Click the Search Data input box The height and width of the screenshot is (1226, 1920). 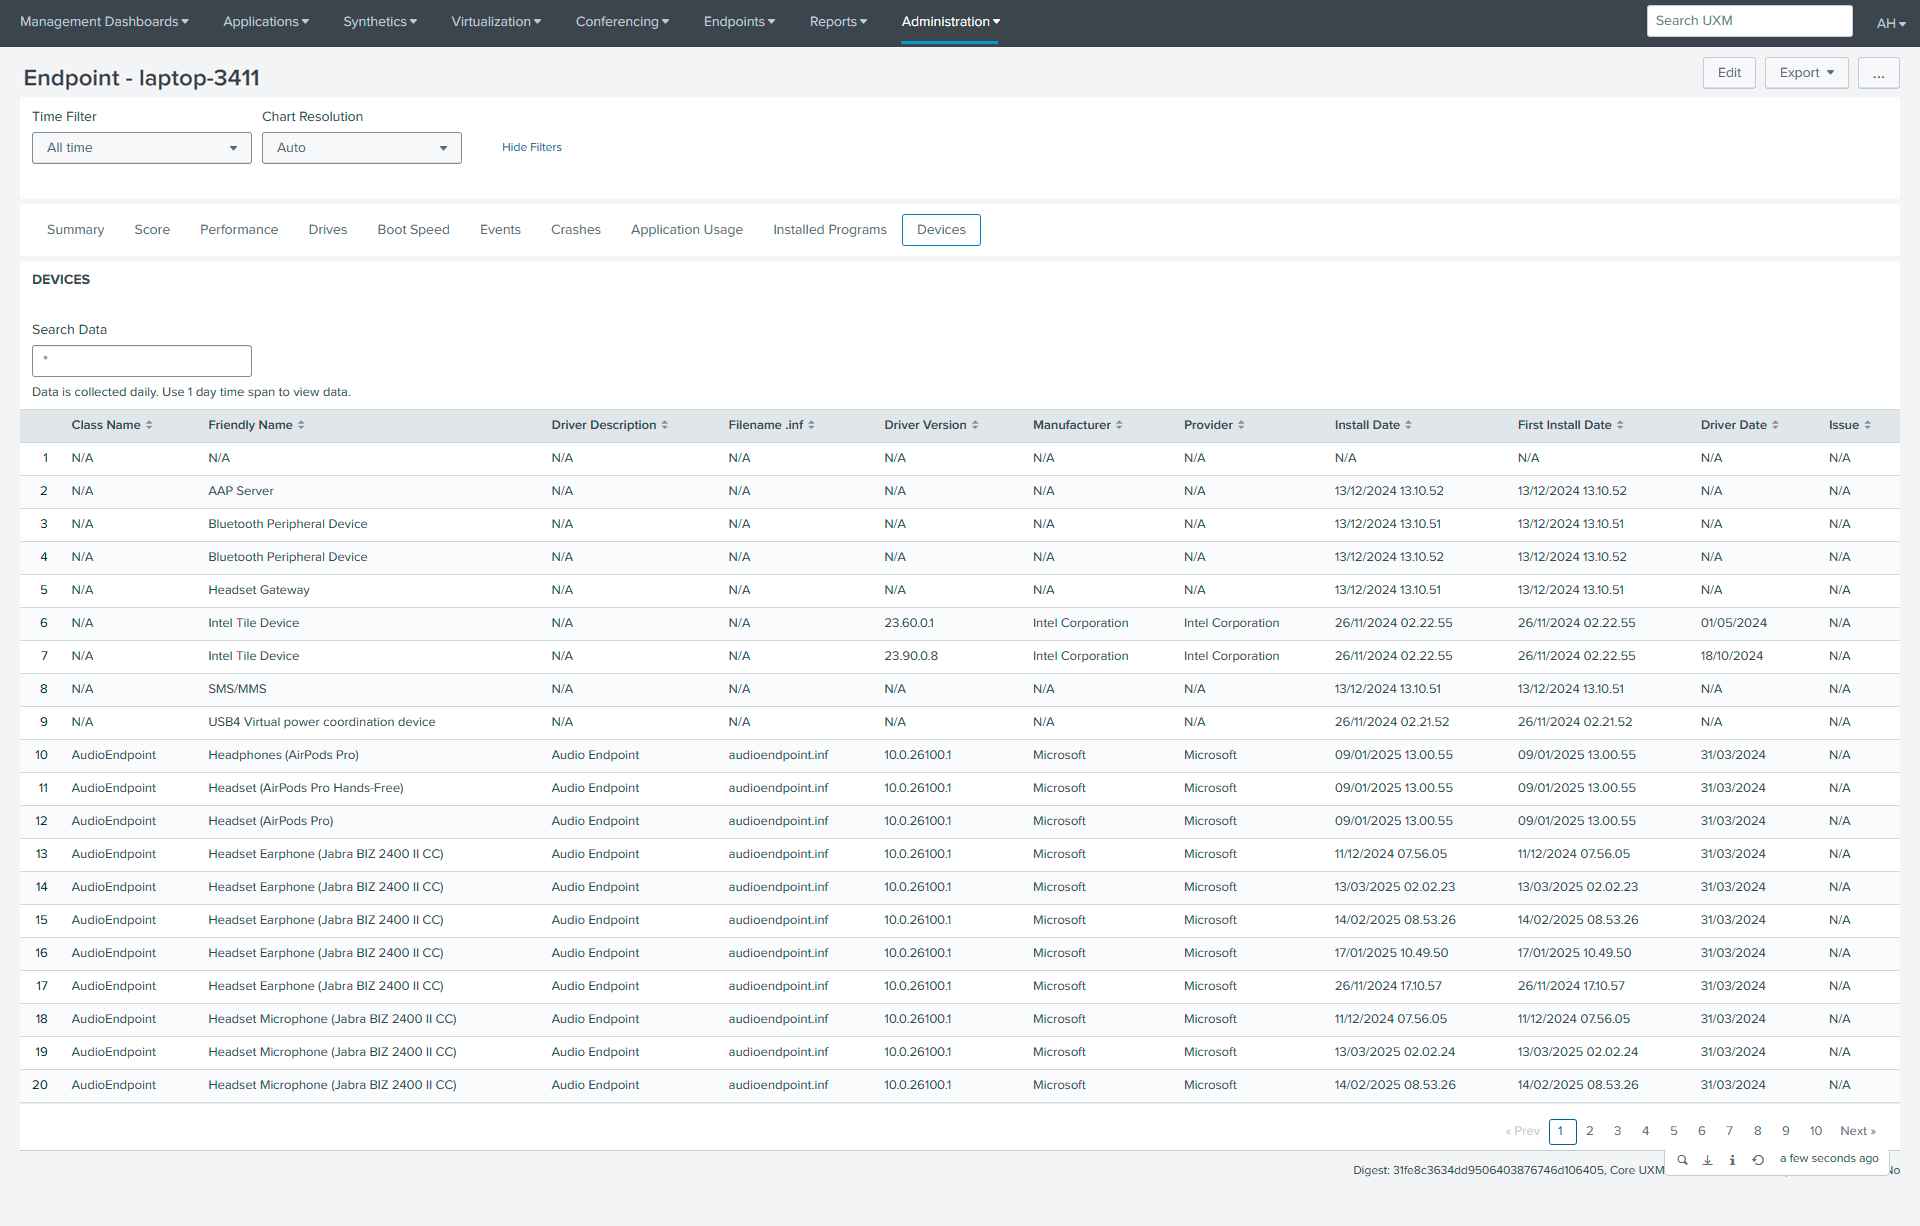point(142,361)
